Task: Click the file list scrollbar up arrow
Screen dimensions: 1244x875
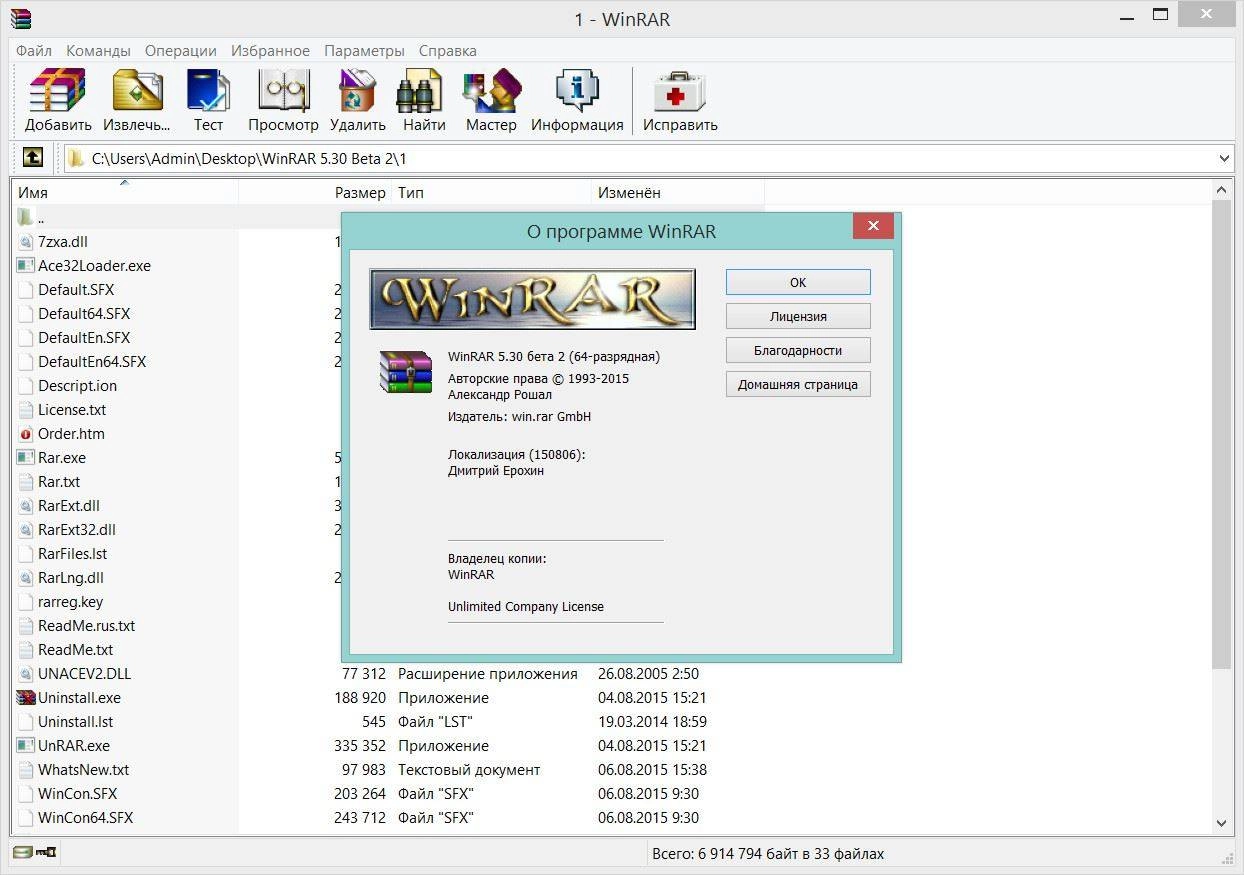Action: tap(1222, 190)
